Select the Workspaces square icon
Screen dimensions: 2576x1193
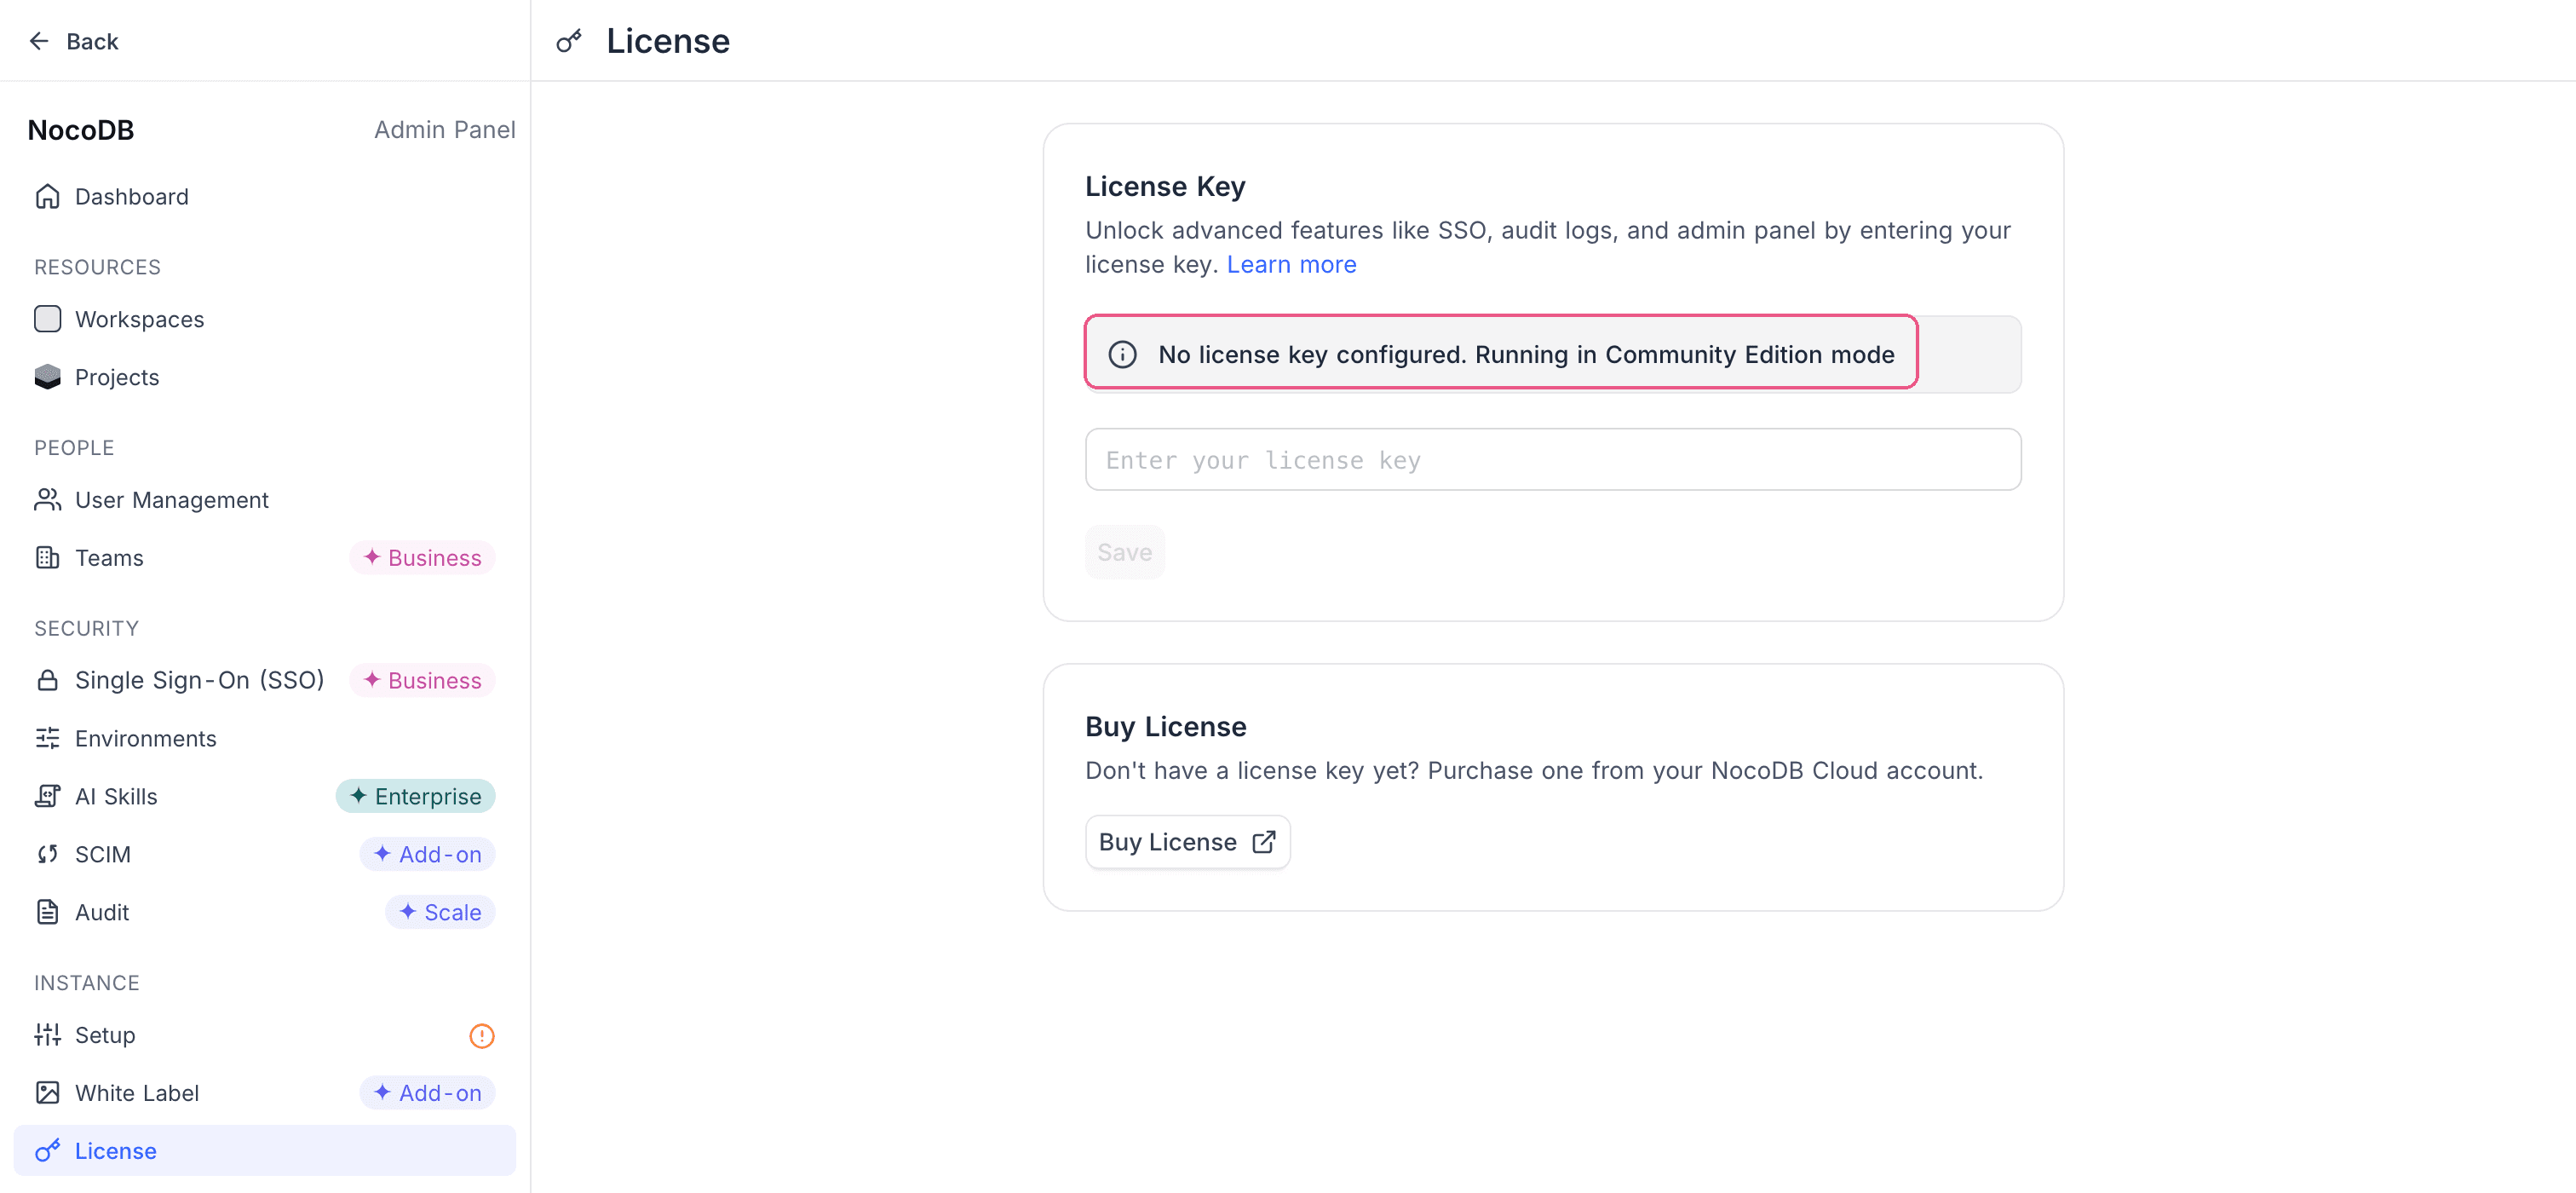(47, 319)
